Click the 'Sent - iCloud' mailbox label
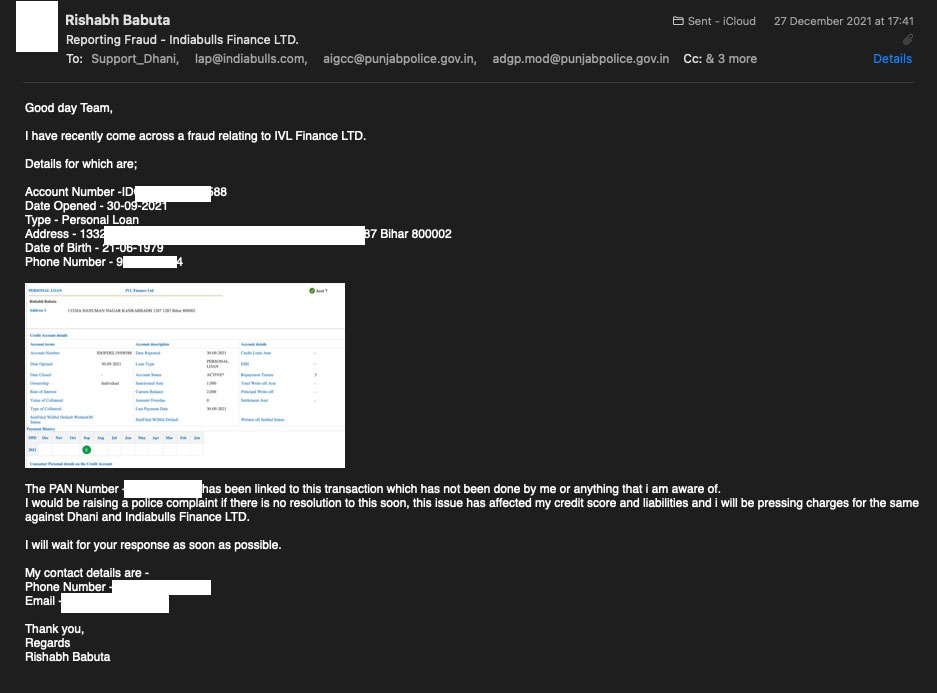Viewport: 937px width, 693px height. click(721, 21)
